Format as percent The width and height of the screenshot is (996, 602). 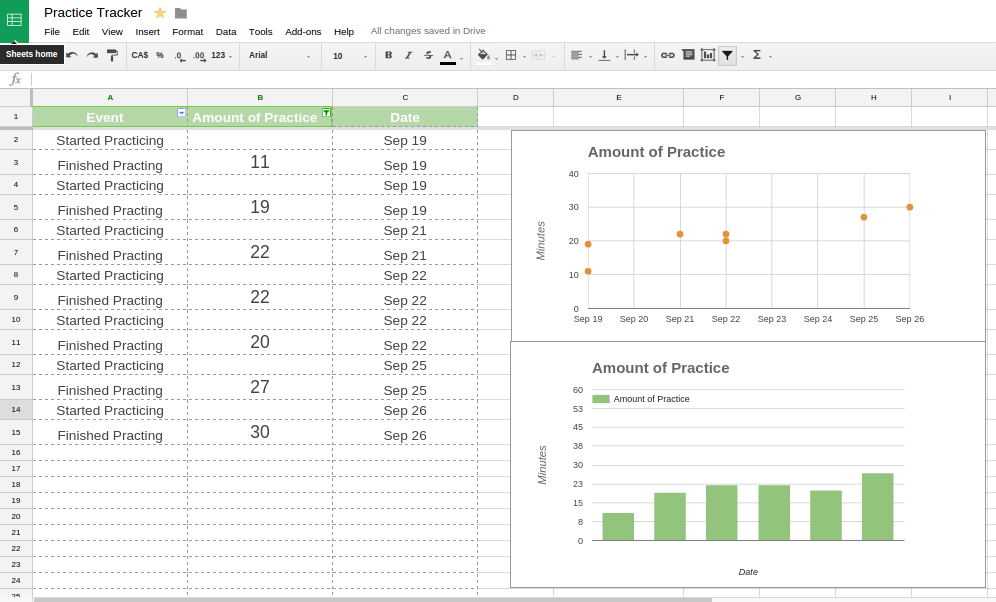(160, 55)
